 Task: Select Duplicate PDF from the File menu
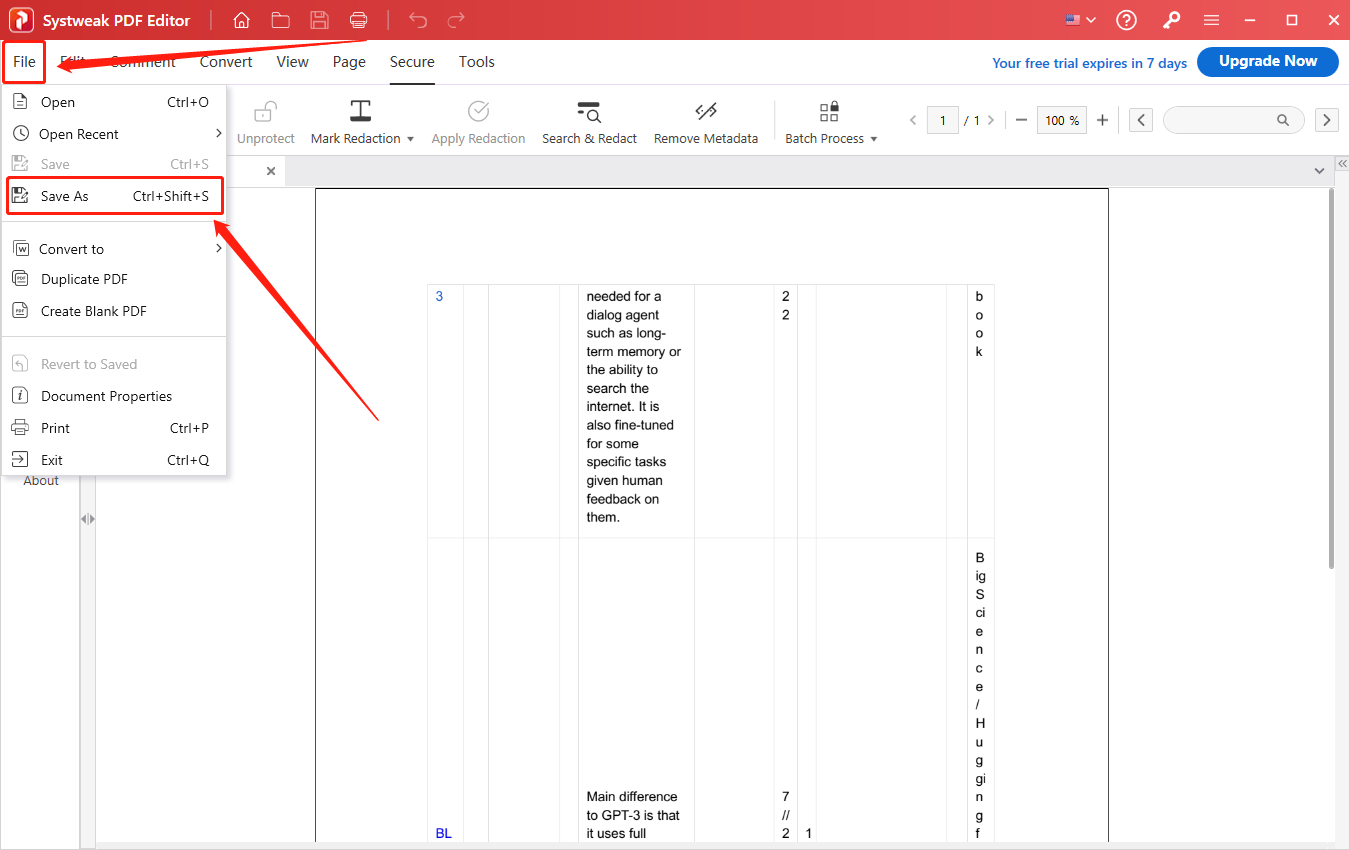[x=115, y=279]
